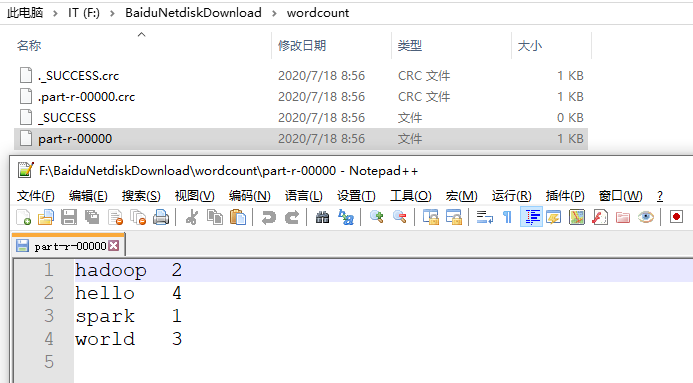Click wordcount in the breadcrumb path
Image resolution: width=693 pixels, height=383 pixels.
coord(318,13)
